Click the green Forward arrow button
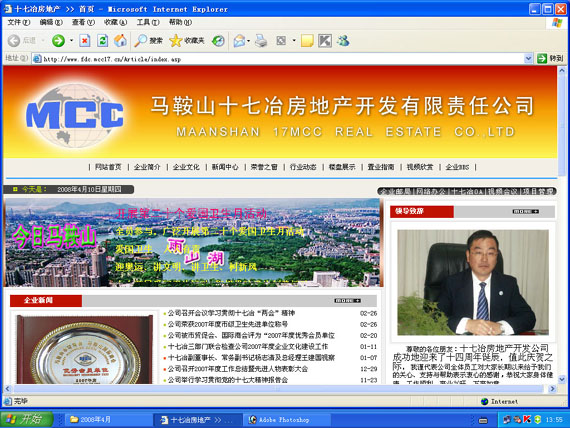 pyautogui.click(x=58, y=40)
